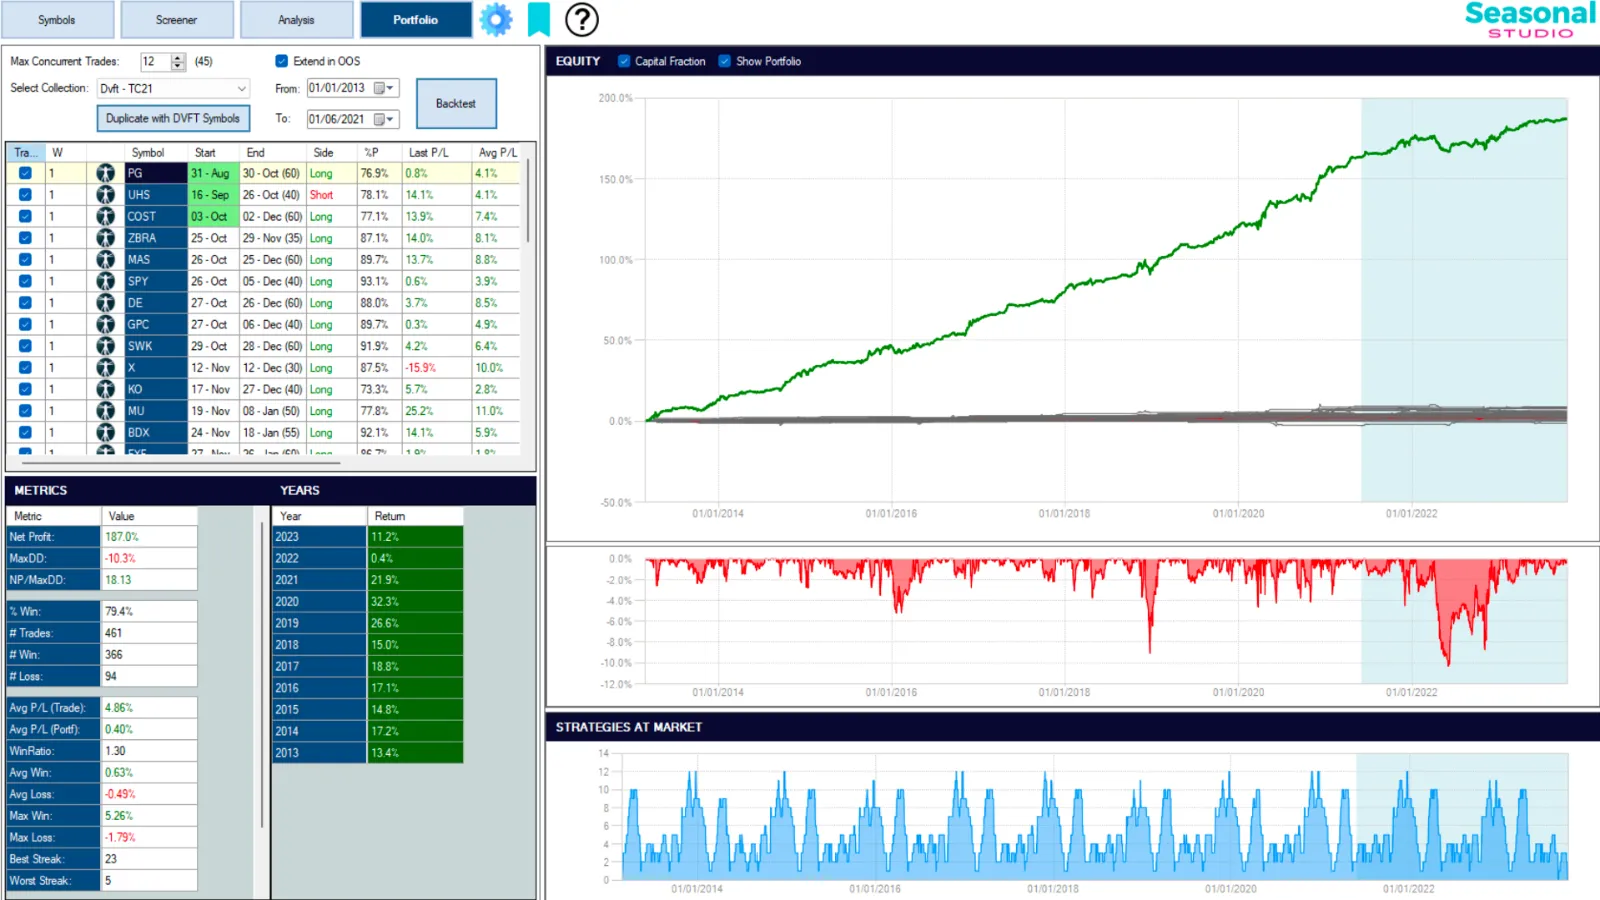Image resolution: width=1600 pixels, height=900 pixels.
Task: Sort by Avg P/L column header
Action: [496, 153]
